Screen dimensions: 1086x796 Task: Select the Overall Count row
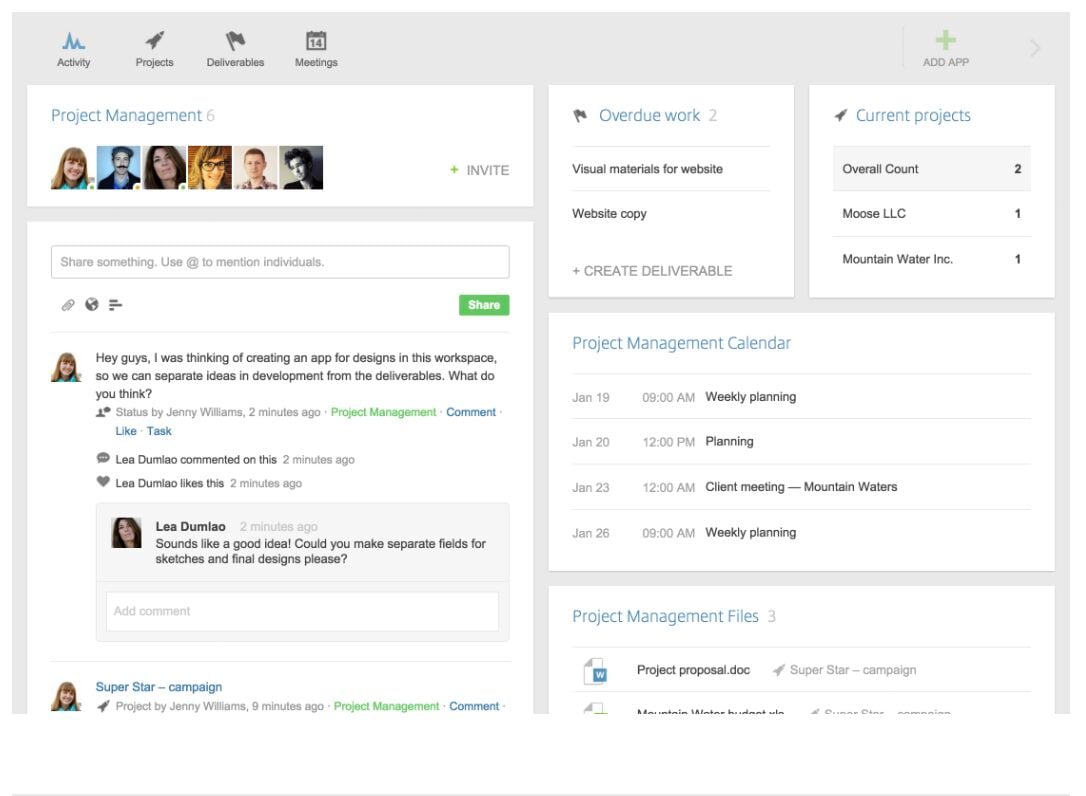(x=932, y=169)
